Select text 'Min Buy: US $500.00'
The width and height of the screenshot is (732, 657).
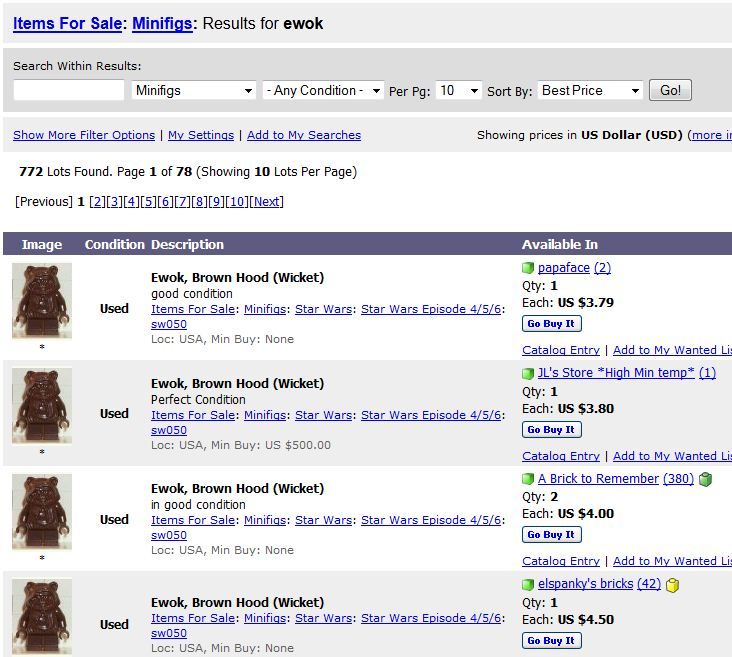point(270,445)
